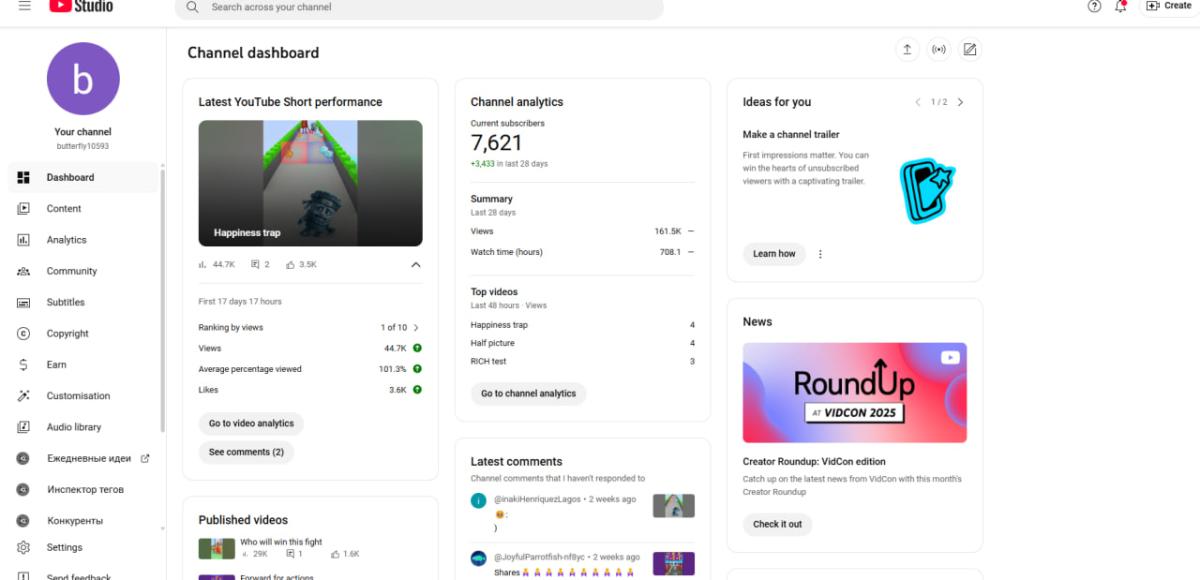The height and width of the screenshot is (580, 1200).
Task: Open the Happiness trap Short thumbnail
Action: (x=310, y=183)
